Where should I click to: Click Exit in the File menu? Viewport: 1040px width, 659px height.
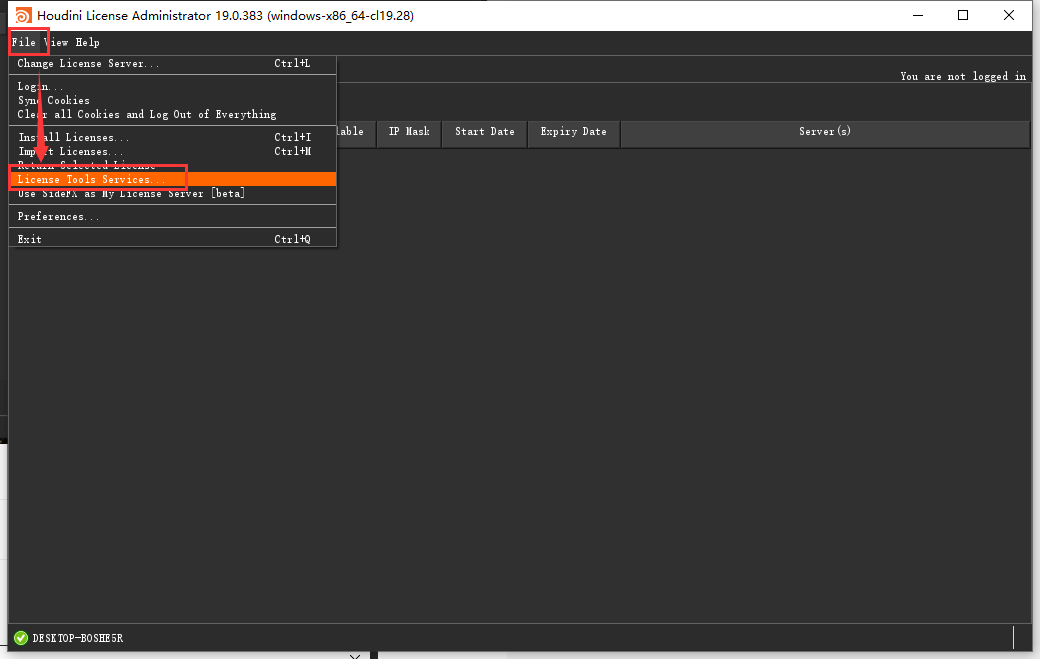tap(172, 239)
